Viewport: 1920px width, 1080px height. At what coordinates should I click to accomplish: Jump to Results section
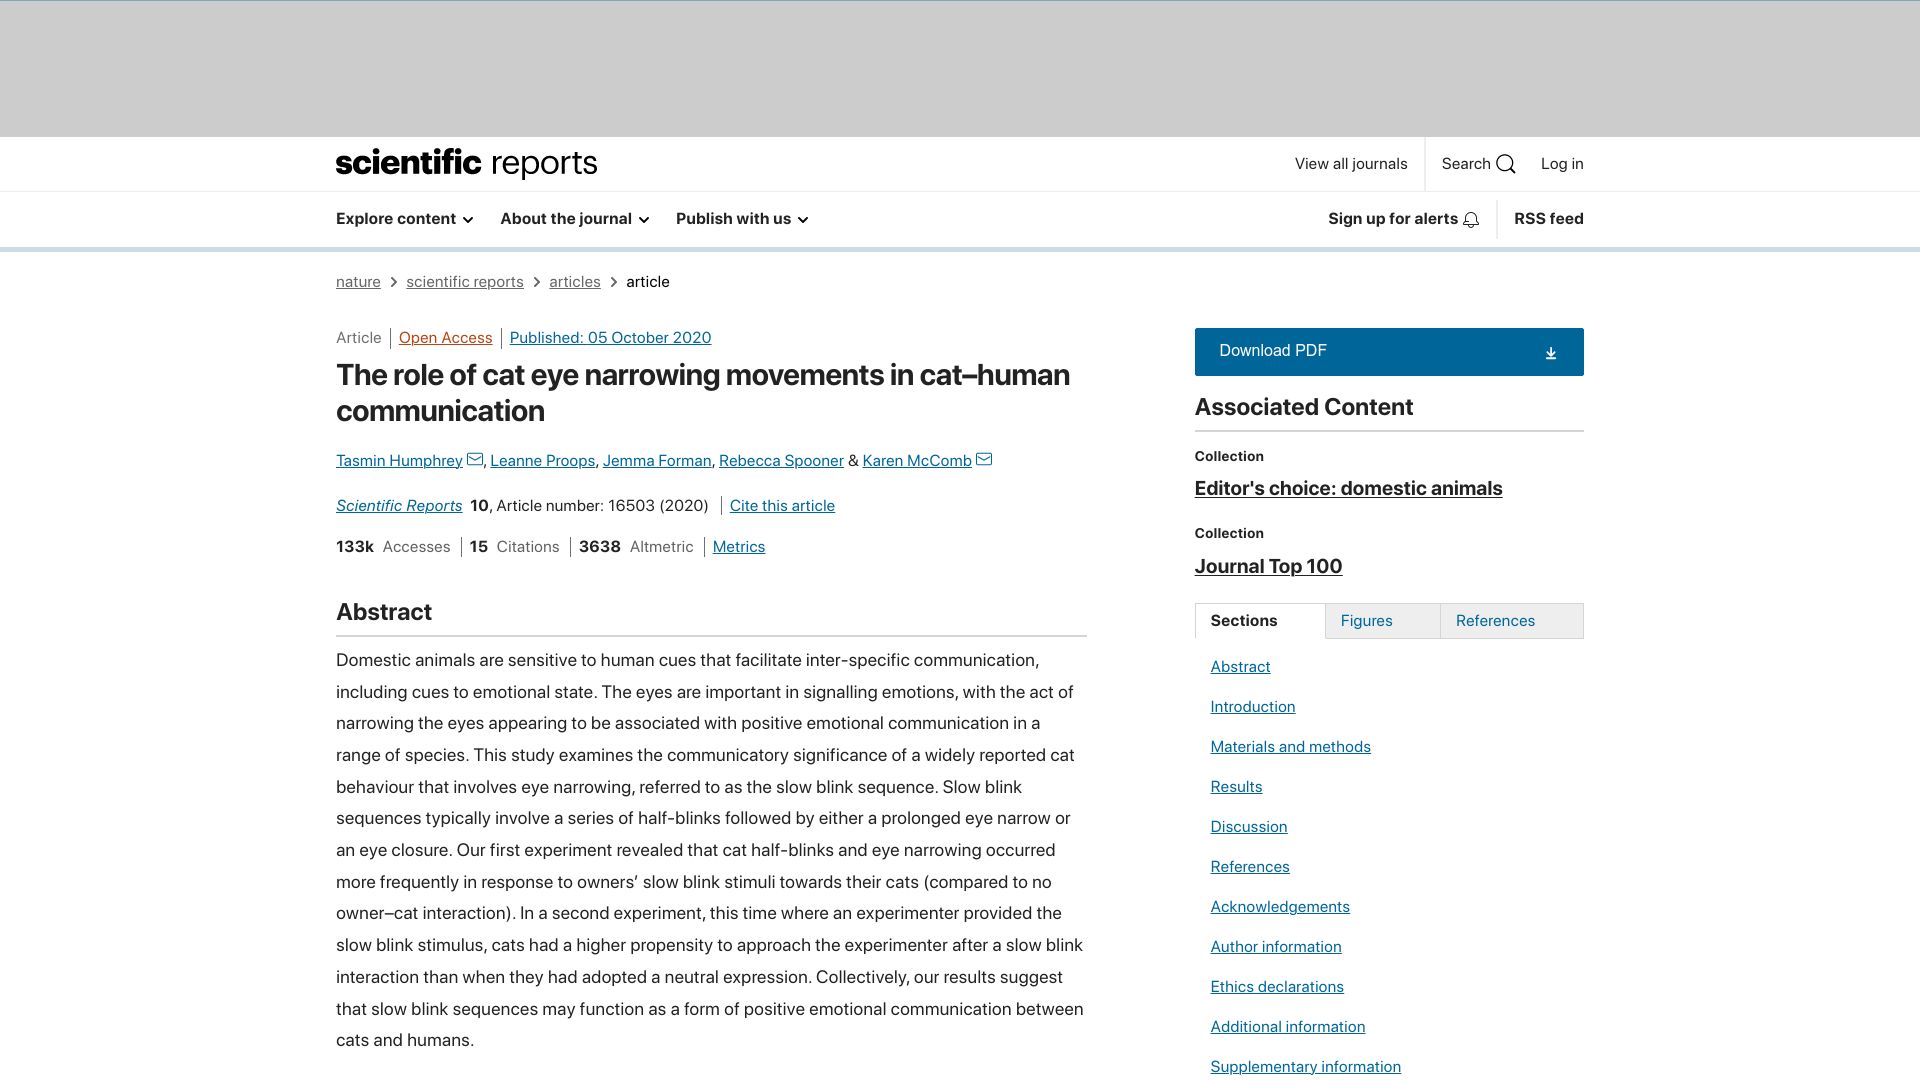click(1237, 787)
